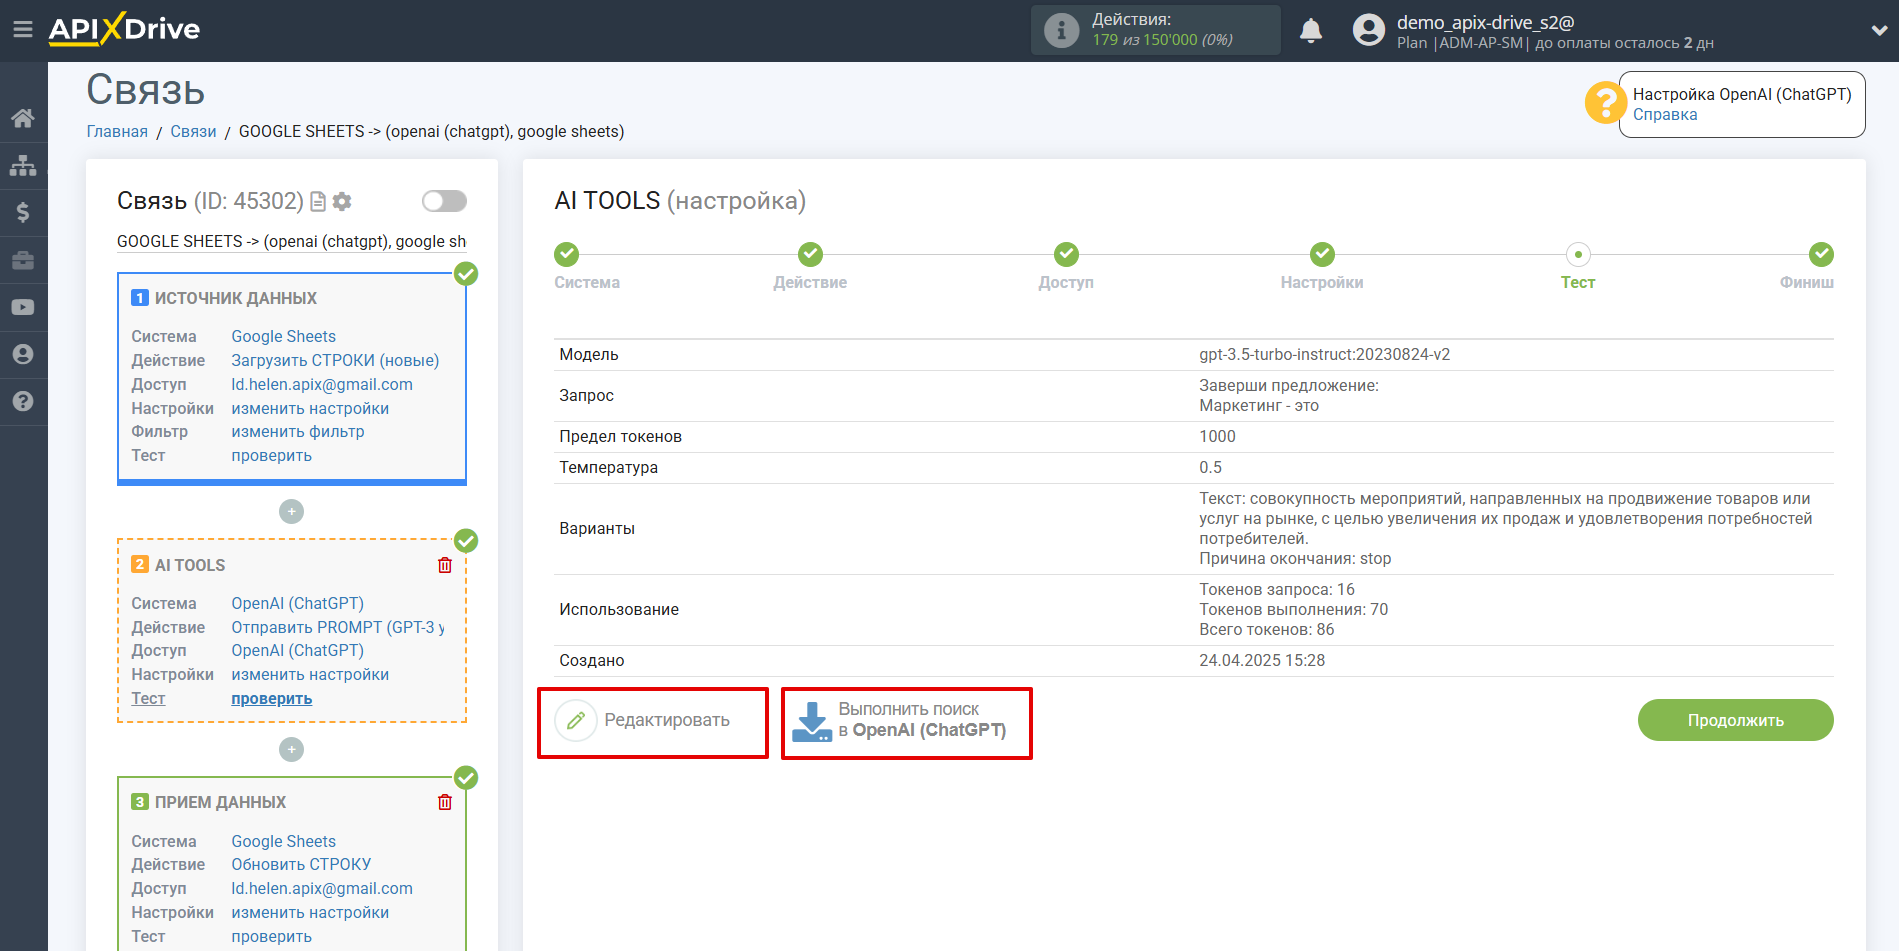Select the Действие step
This screenshot has width=1899, height=951.
tap(810, 267)
